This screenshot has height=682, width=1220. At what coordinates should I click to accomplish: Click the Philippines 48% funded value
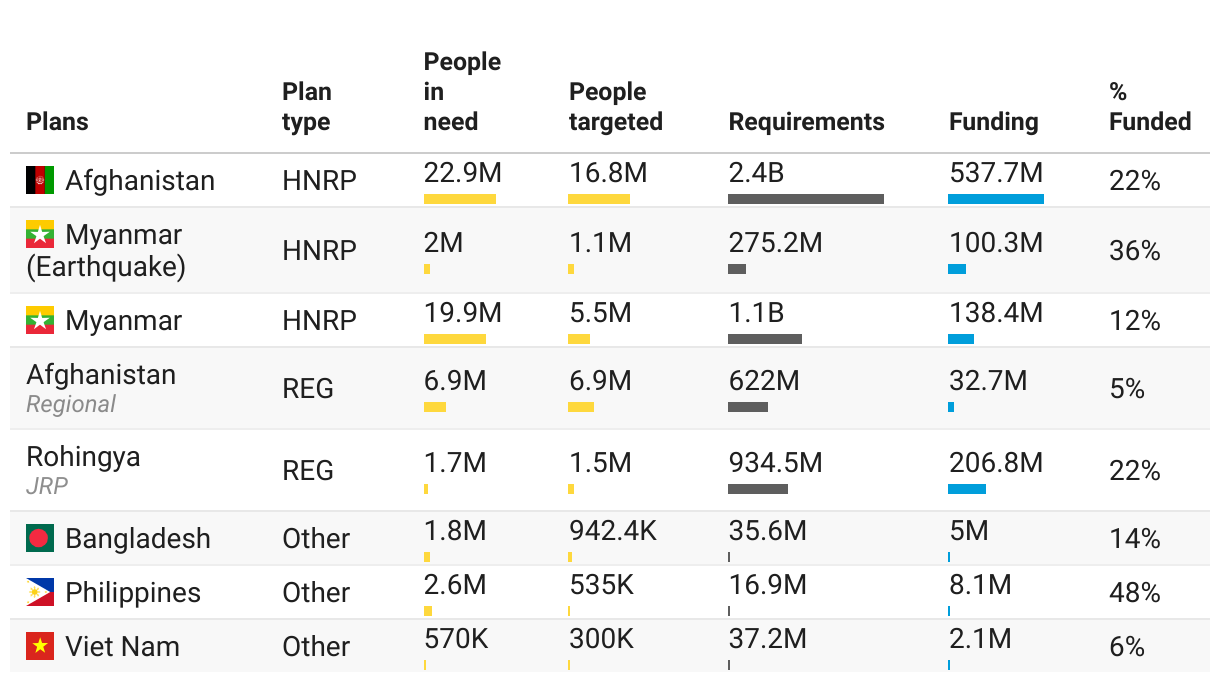click(1134, 593)
